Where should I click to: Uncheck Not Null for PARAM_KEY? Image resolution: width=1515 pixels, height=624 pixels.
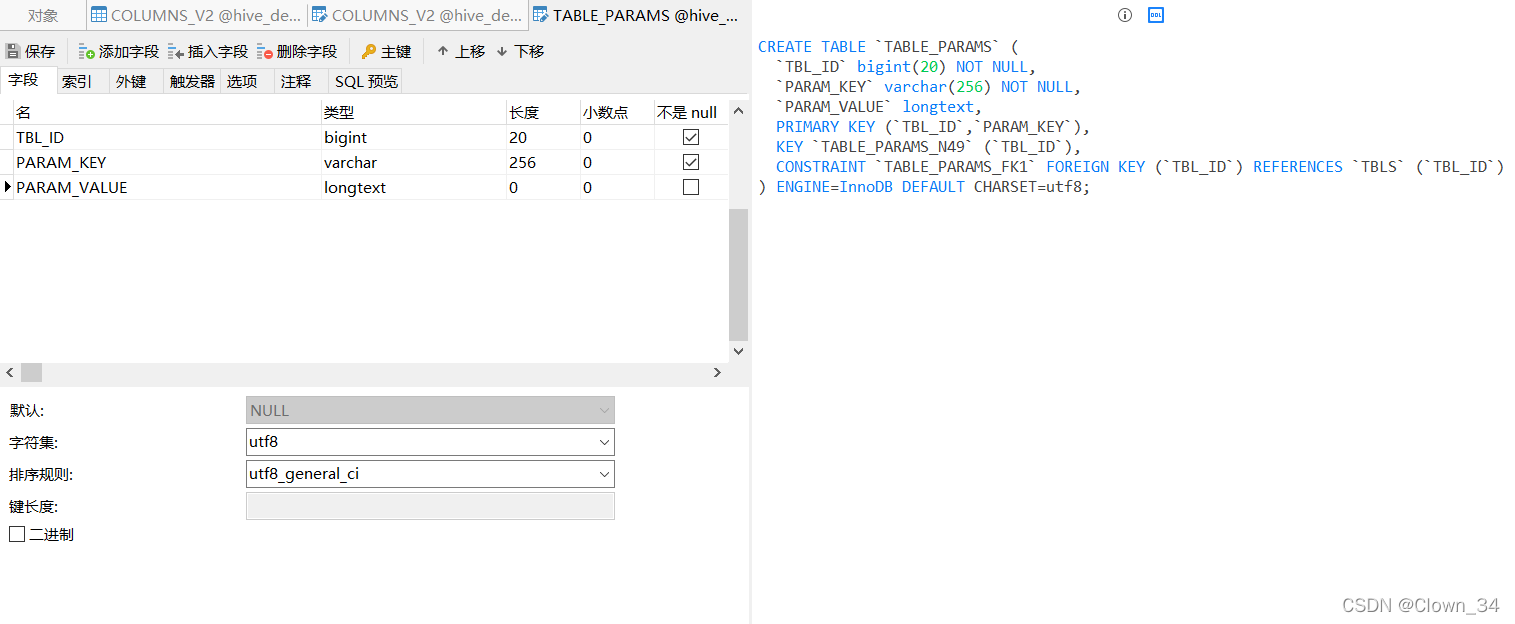click(x=690, y=162)
